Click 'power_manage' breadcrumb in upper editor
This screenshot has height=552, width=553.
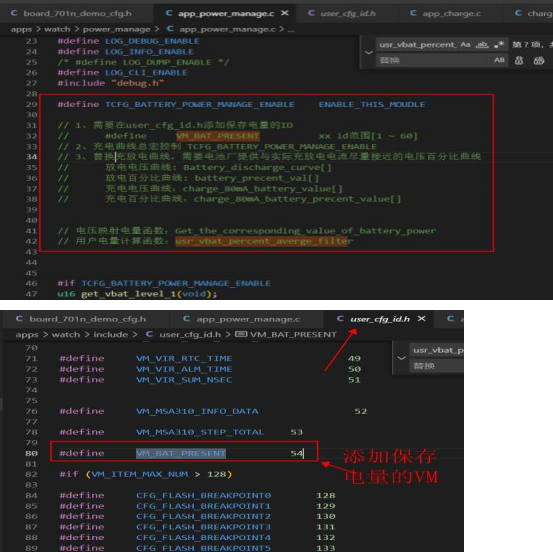pos(116,29)
